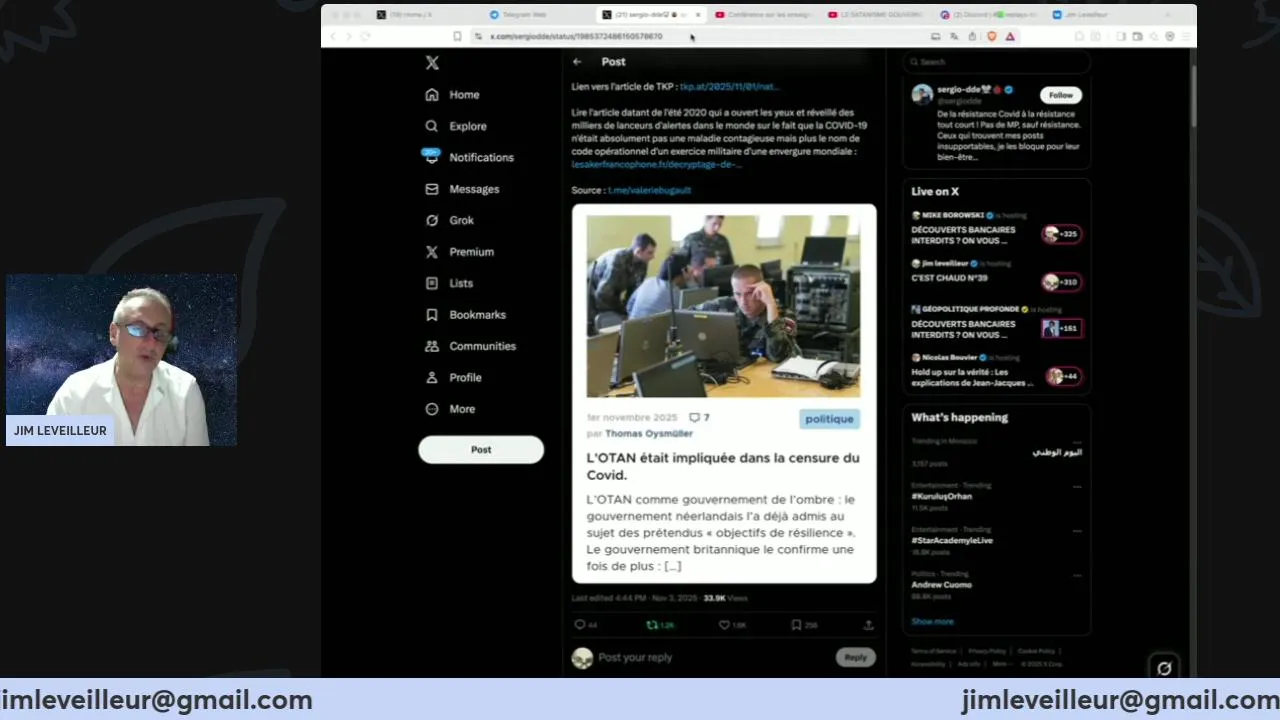The height and width of the screenshot is (720, 1280).
Task: Open Grok floating button at bottom right
Action: [x=1164, y=668]
